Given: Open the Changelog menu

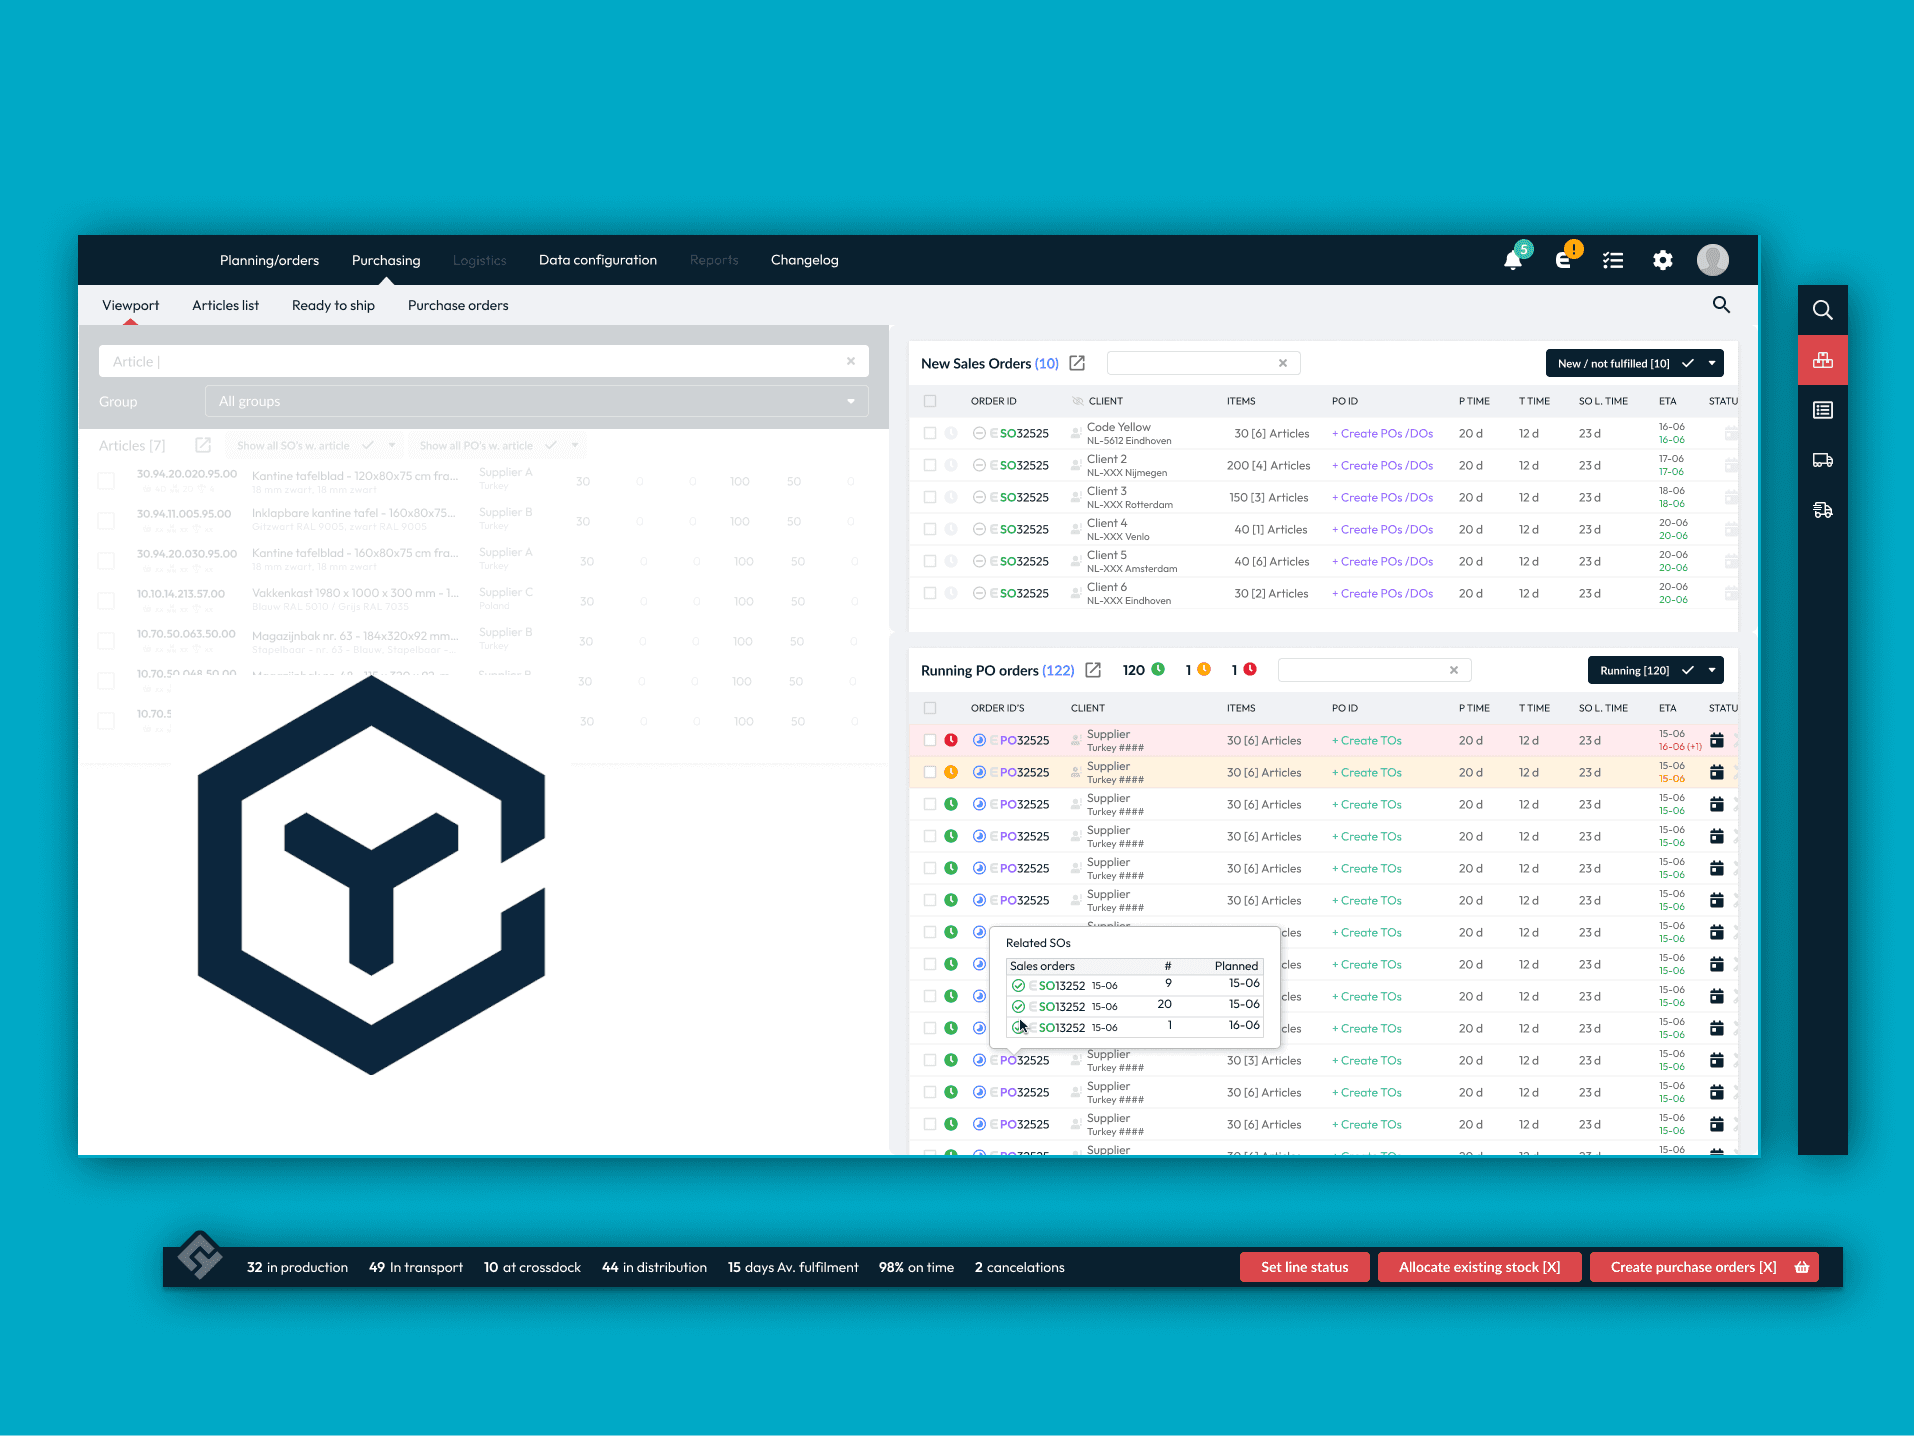Looking at the screenshot, I should pyautogui.click(x=805, y=260).
